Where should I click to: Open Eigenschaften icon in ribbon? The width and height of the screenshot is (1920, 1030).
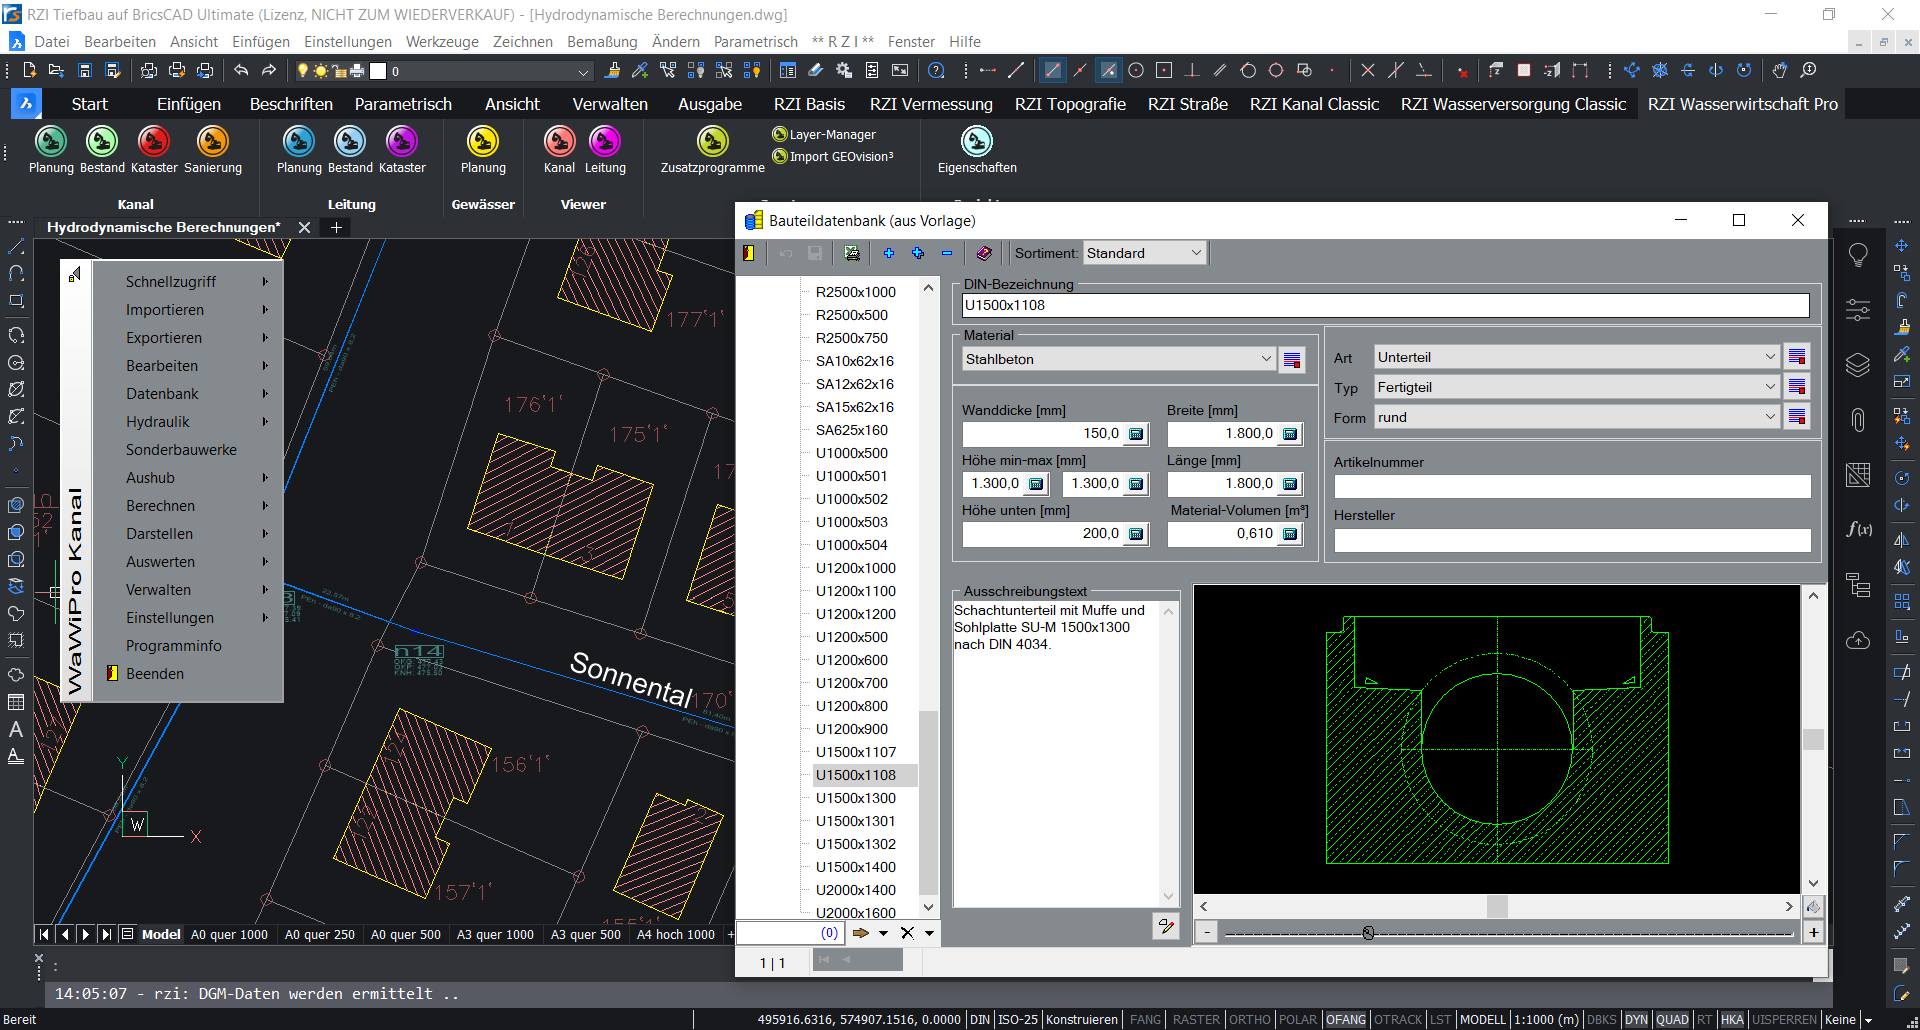click(x=977, y=141)
